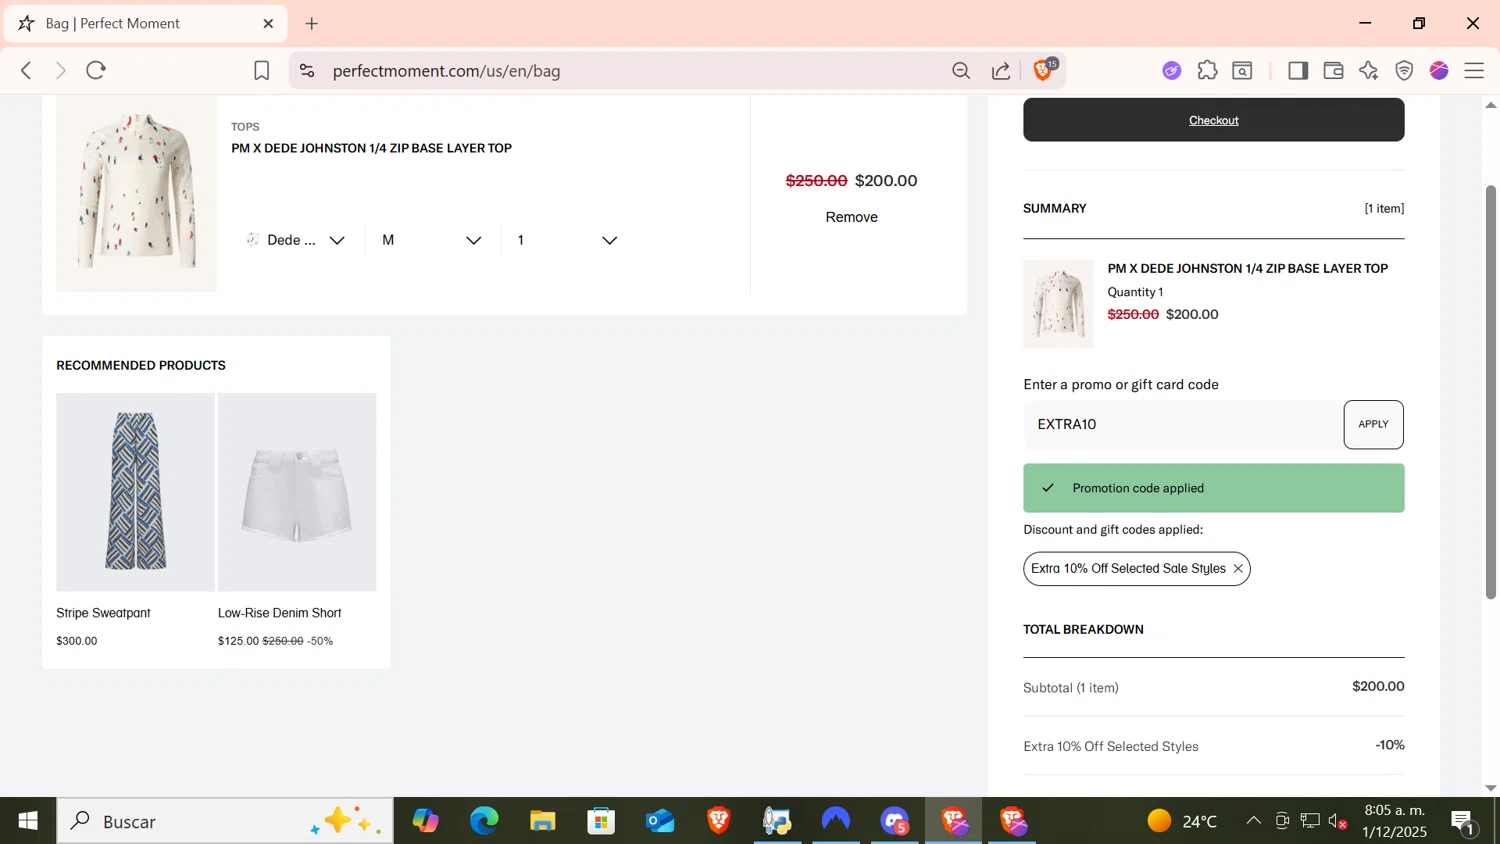Open the size M dropdown
The height and width of the screenshot is (844, 1500).
click(432, 240)
